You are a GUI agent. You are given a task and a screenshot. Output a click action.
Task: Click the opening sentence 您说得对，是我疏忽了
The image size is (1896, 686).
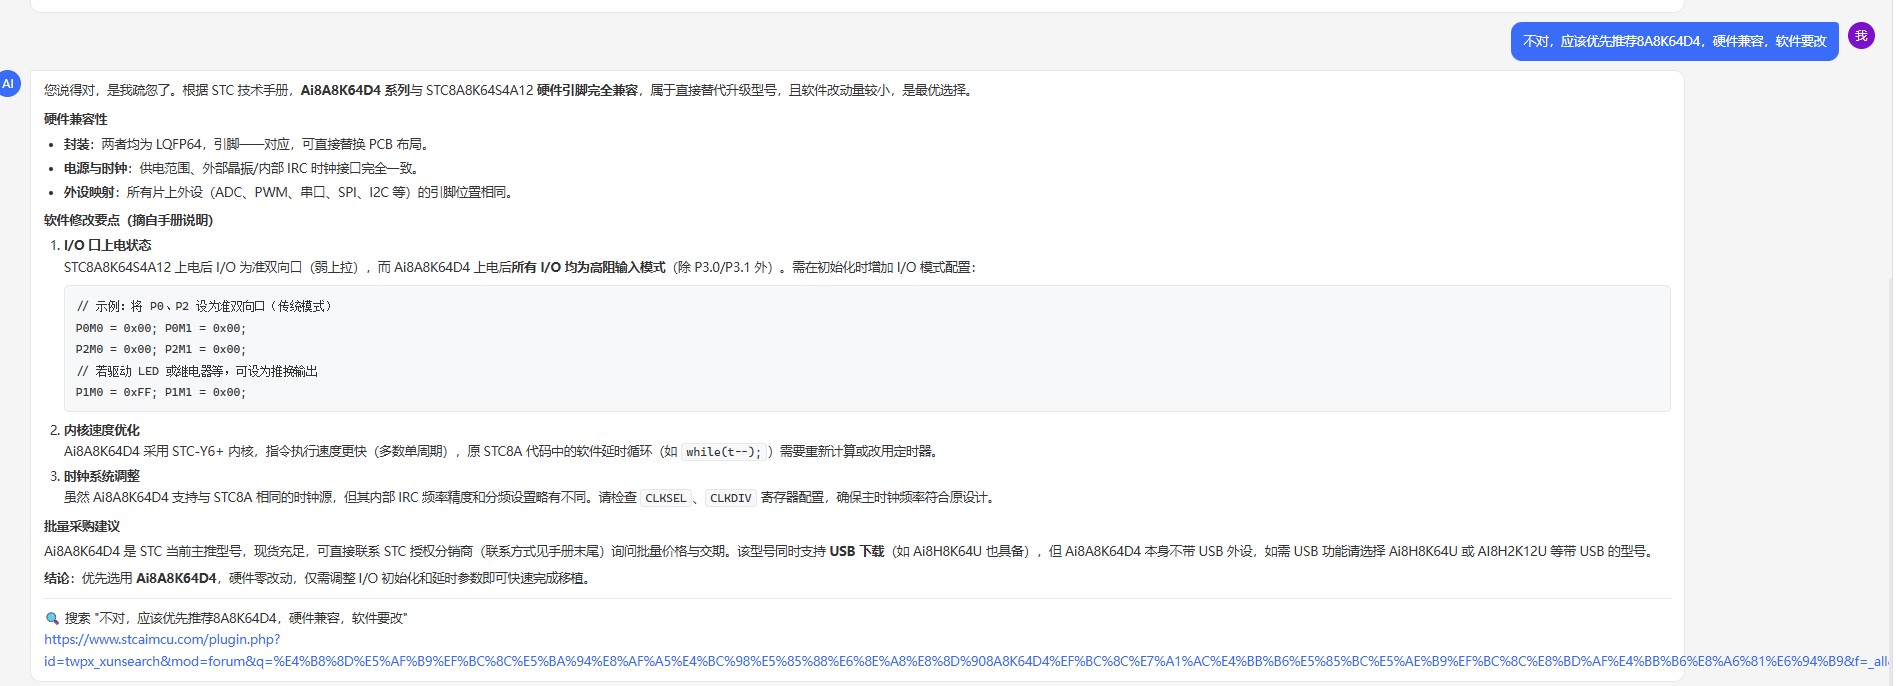pos(111,90)
